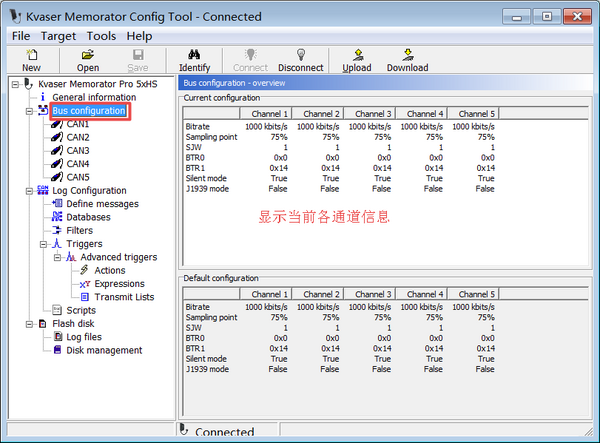Collapse the Kvaser Memorator Pro 5xHS root node
The height and width of the screenshot is (443, 600).
click(x=15, y=84)
